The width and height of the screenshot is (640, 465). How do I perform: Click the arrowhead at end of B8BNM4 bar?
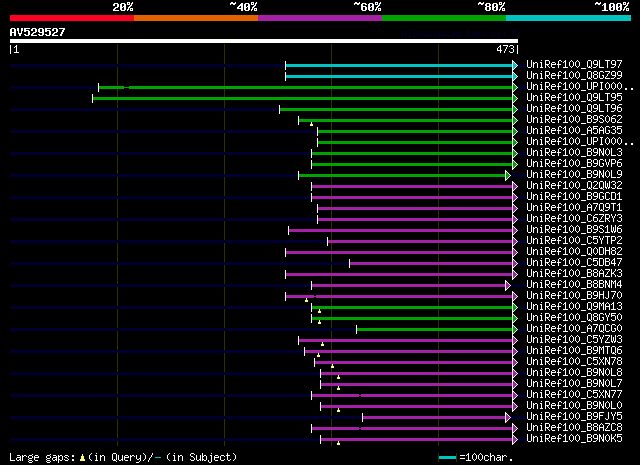pyautogui.click(x=508, y=286)
